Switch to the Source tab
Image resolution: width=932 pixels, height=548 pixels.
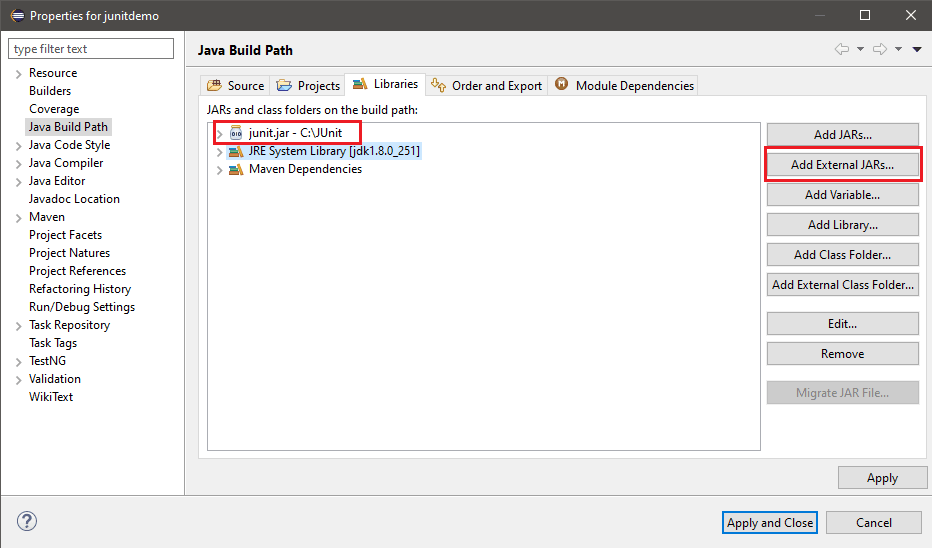236,86
